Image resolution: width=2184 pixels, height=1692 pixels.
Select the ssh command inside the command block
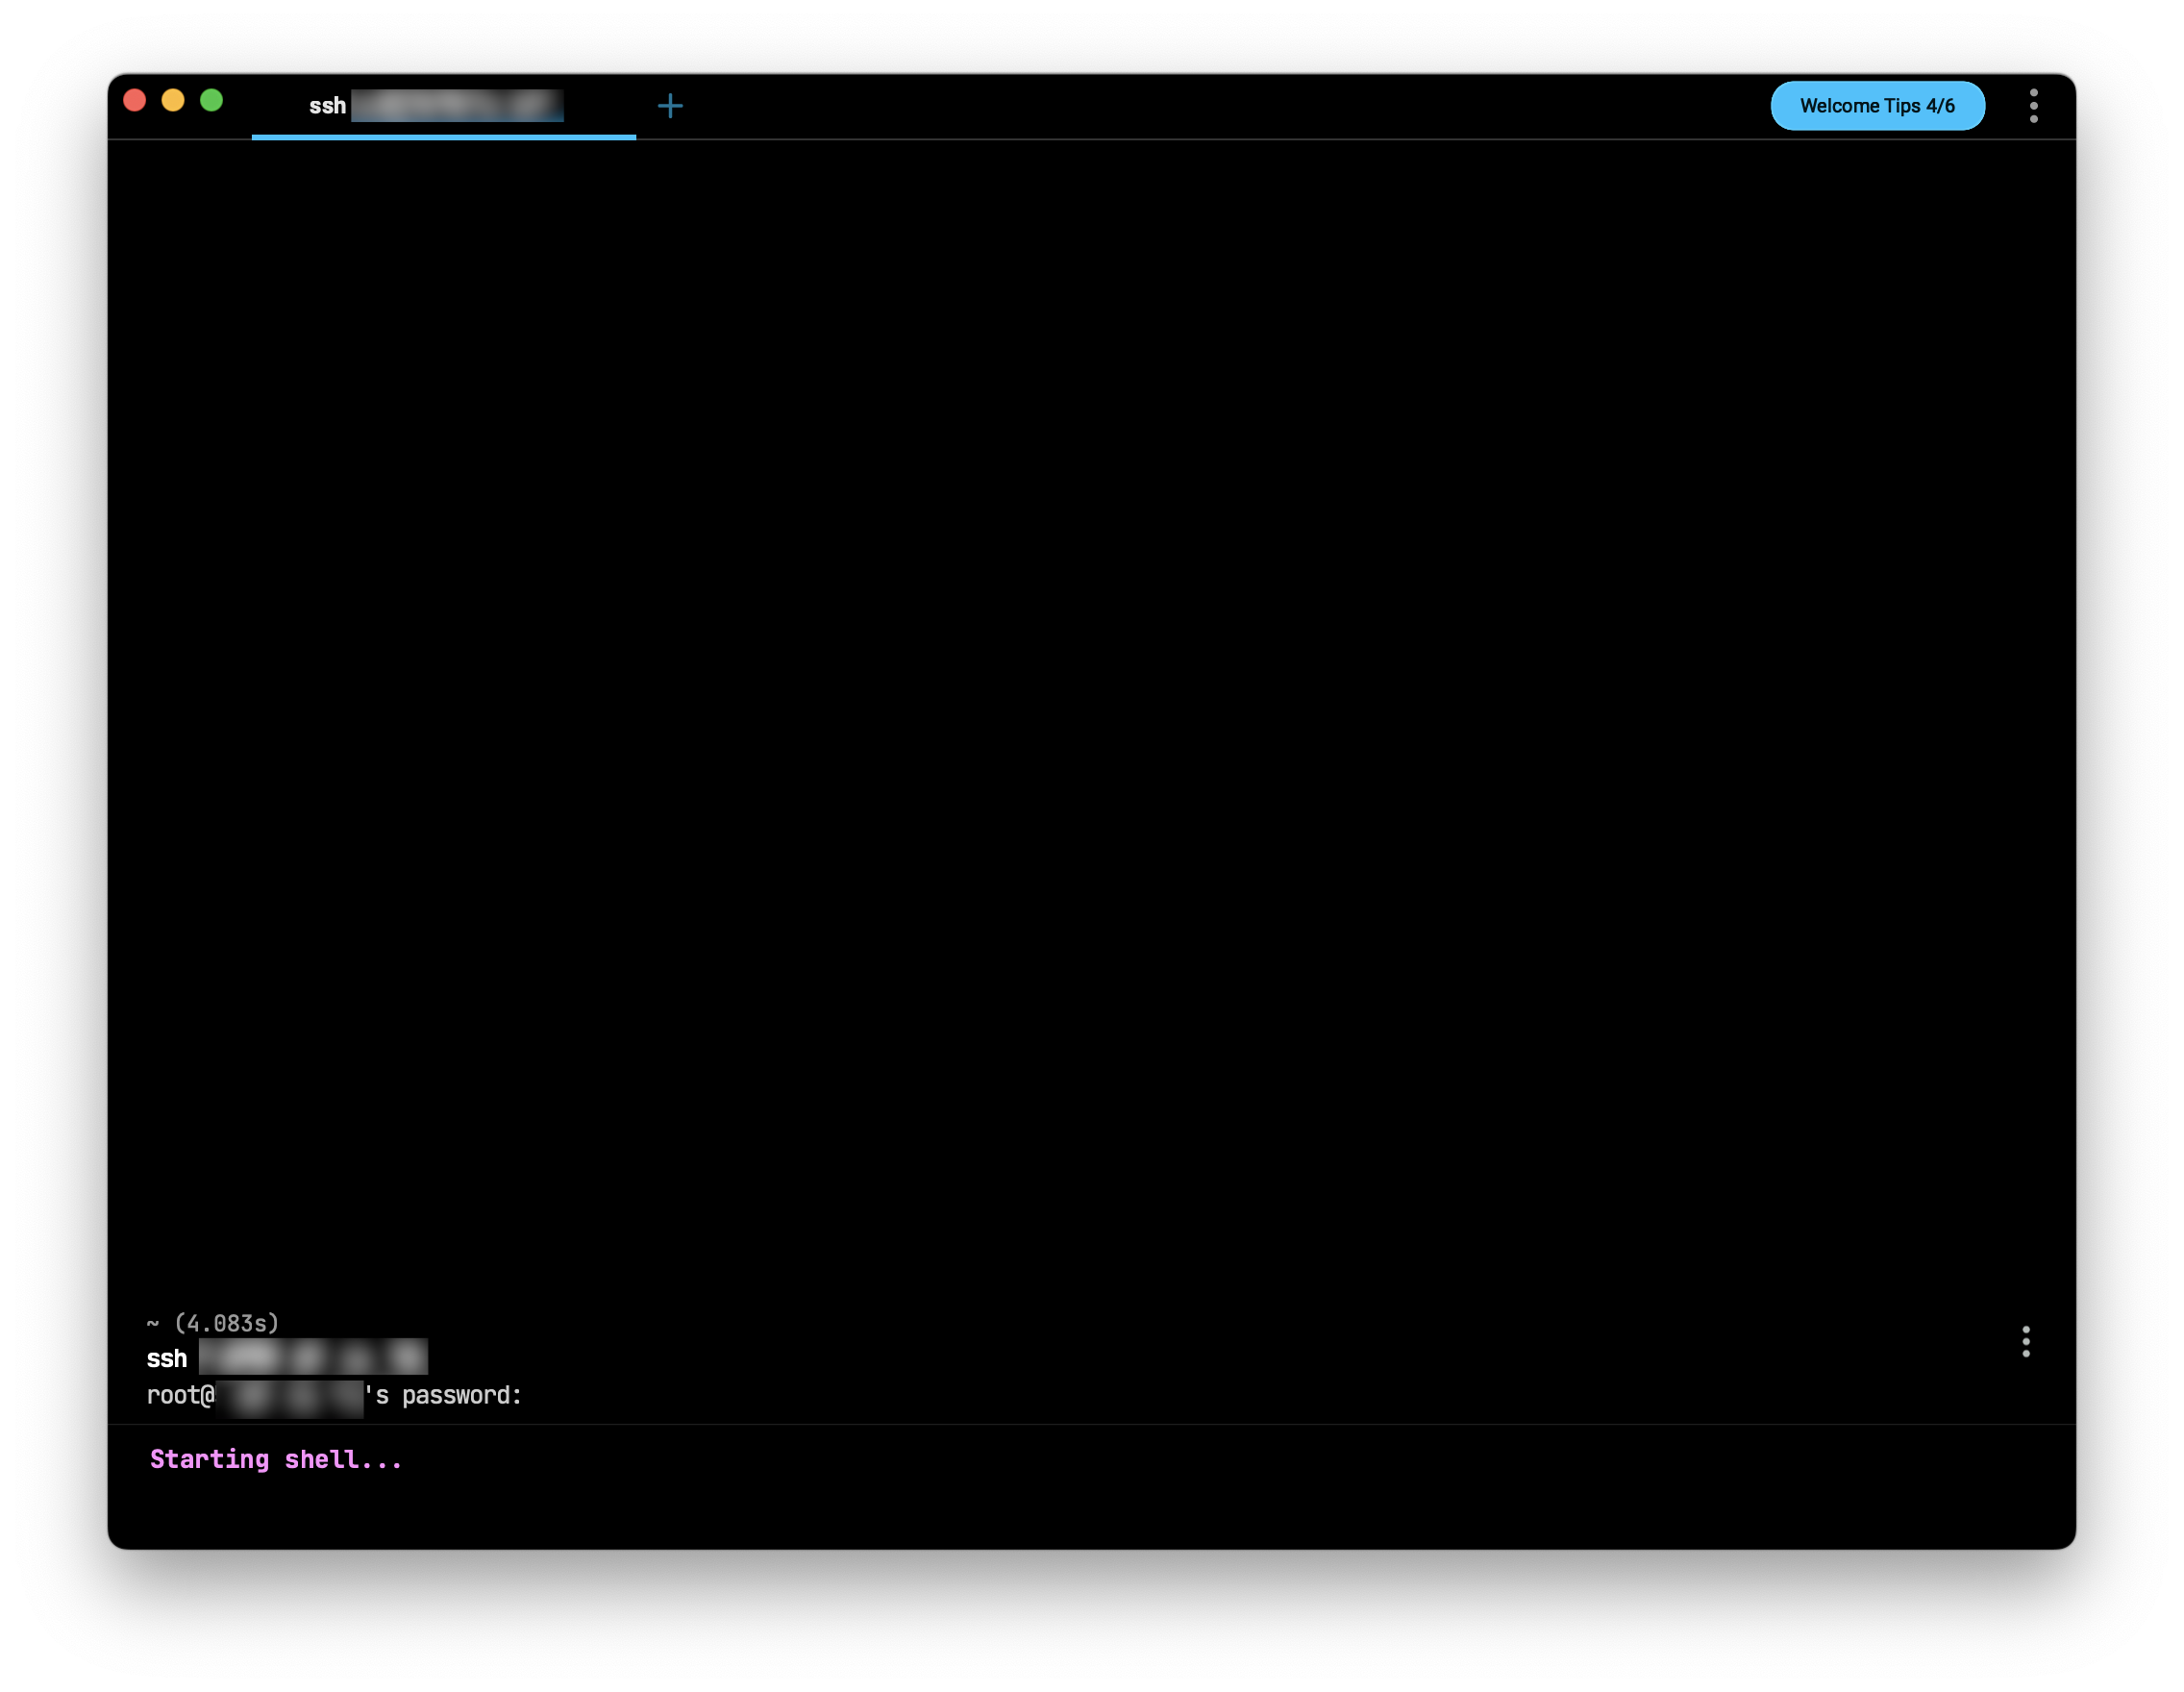[167, 1358]
